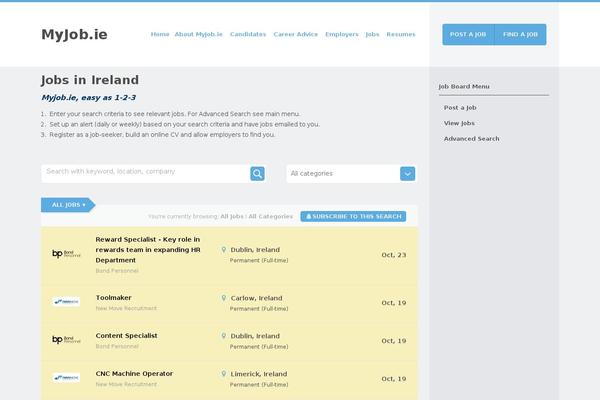
Task: Go to Home in the top navigation
Action: tap(160, 34)
